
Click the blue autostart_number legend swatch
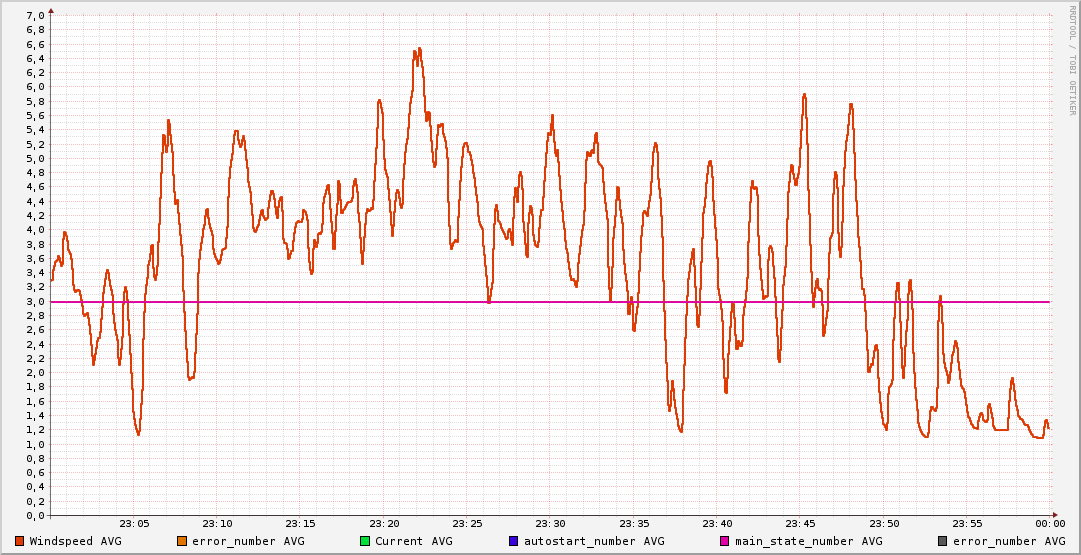(514, 541)
